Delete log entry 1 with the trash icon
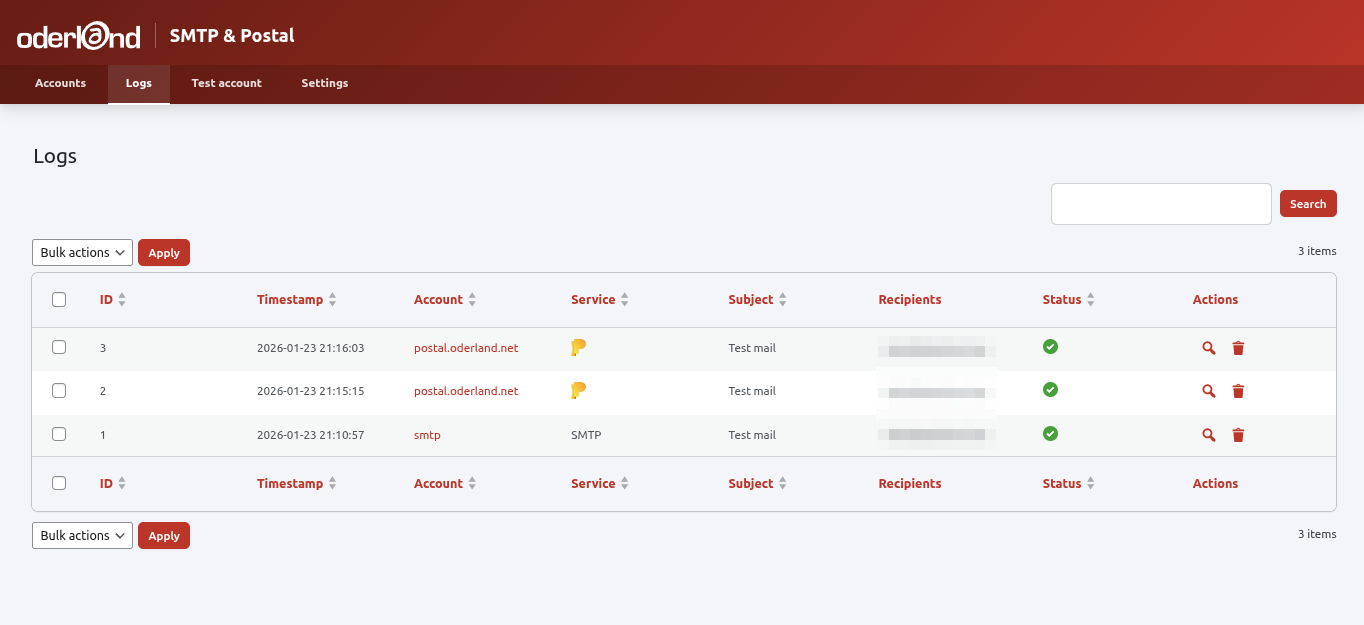The width and height of the screenshot is (1364, 625). coord(1238,434)
